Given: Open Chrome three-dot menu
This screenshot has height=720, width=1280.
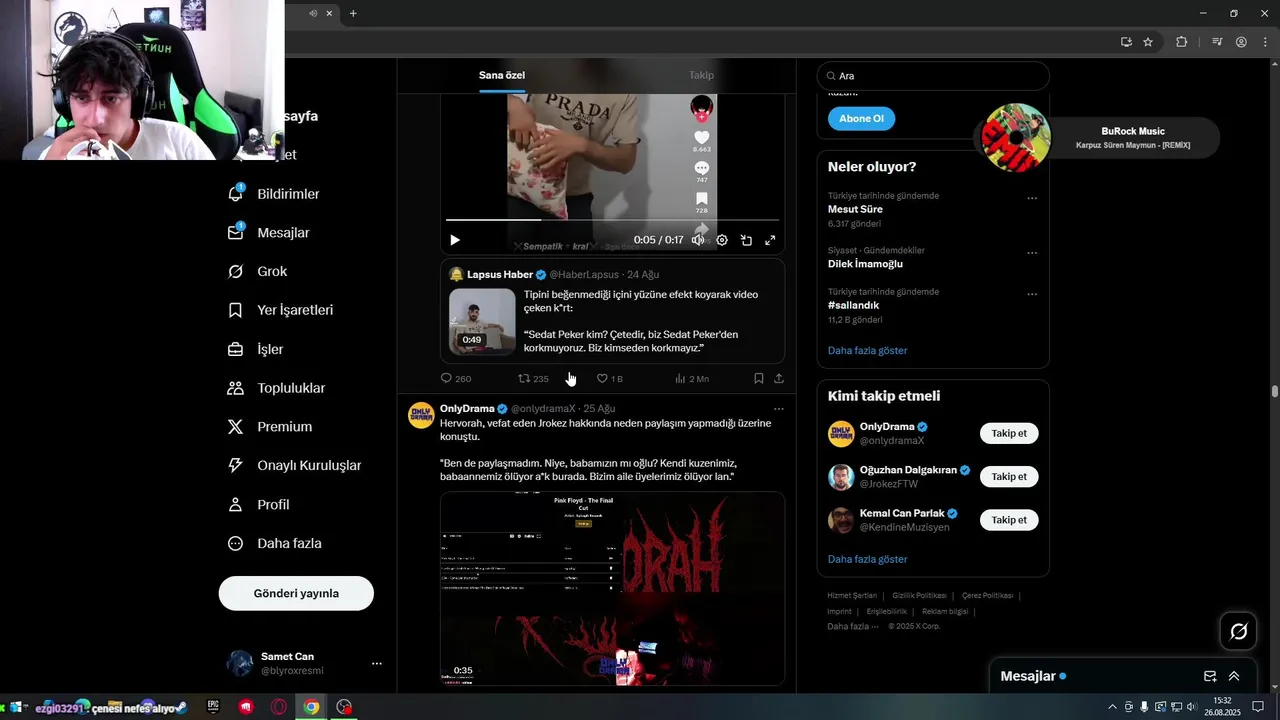Looking at the screenshot, I should (1263, 42).
